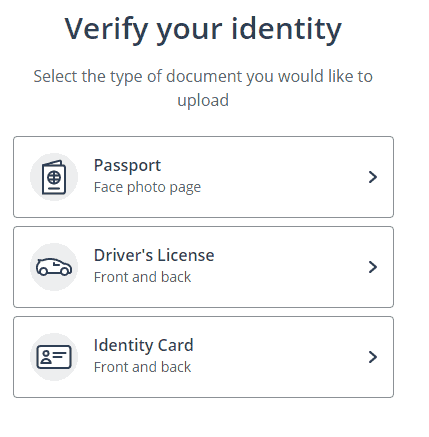429x437 pixels.
Task: Choose the Driver's License option card
Action: coord(203,267)
